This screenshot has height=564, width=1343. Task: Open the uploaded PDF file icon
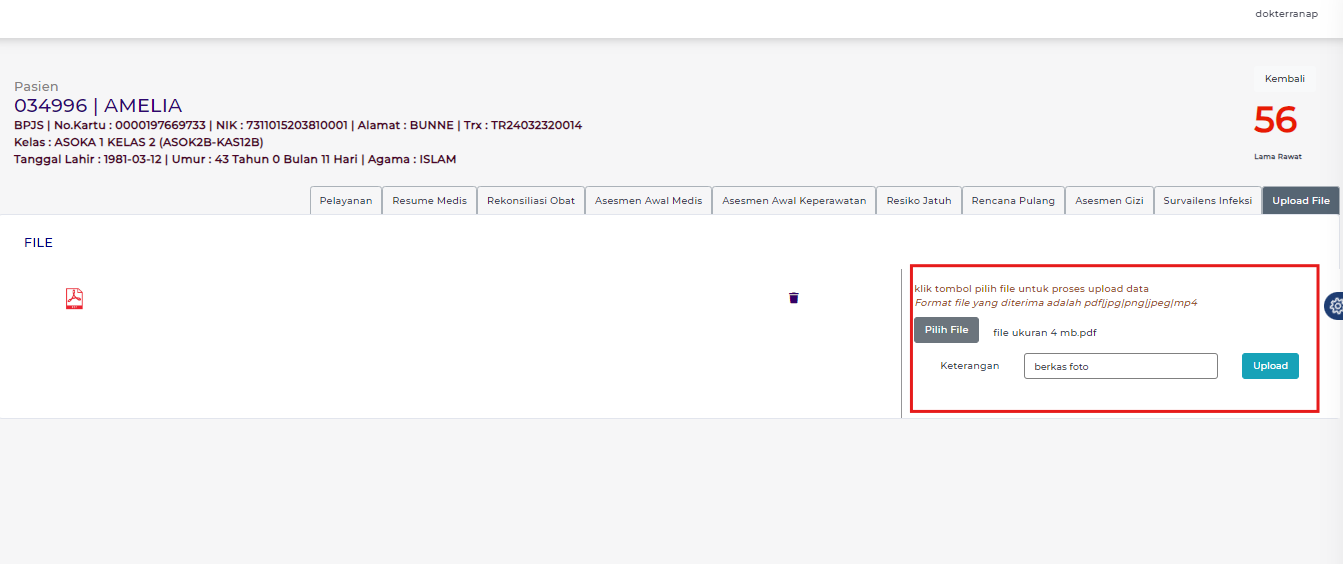[74, 299]
